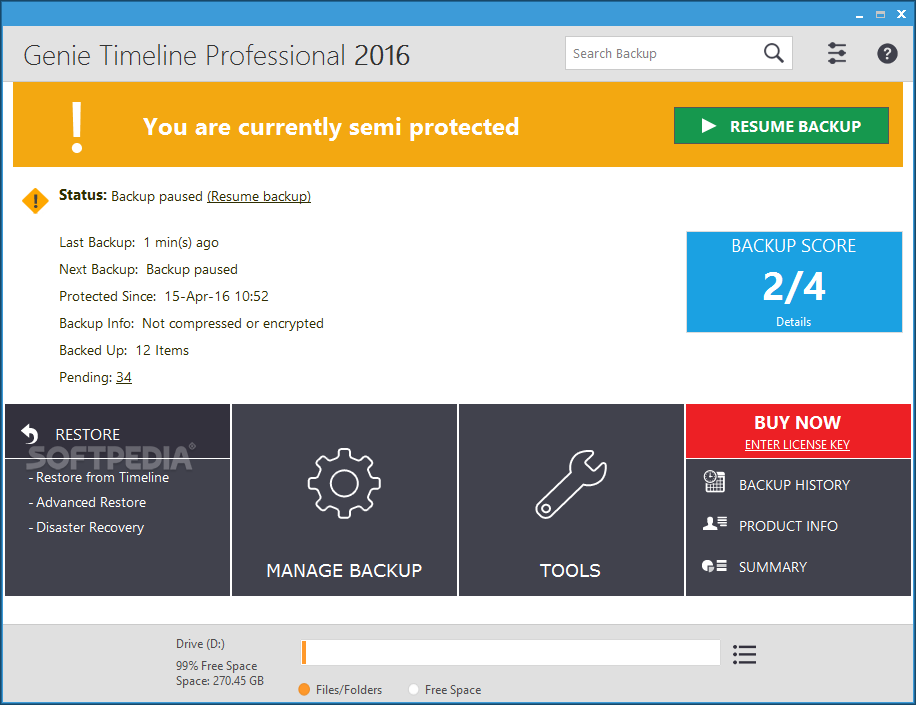This screenshot has height=705, width=916.
Task: Open the Manage Backup label
Action: tap(344, 571)
